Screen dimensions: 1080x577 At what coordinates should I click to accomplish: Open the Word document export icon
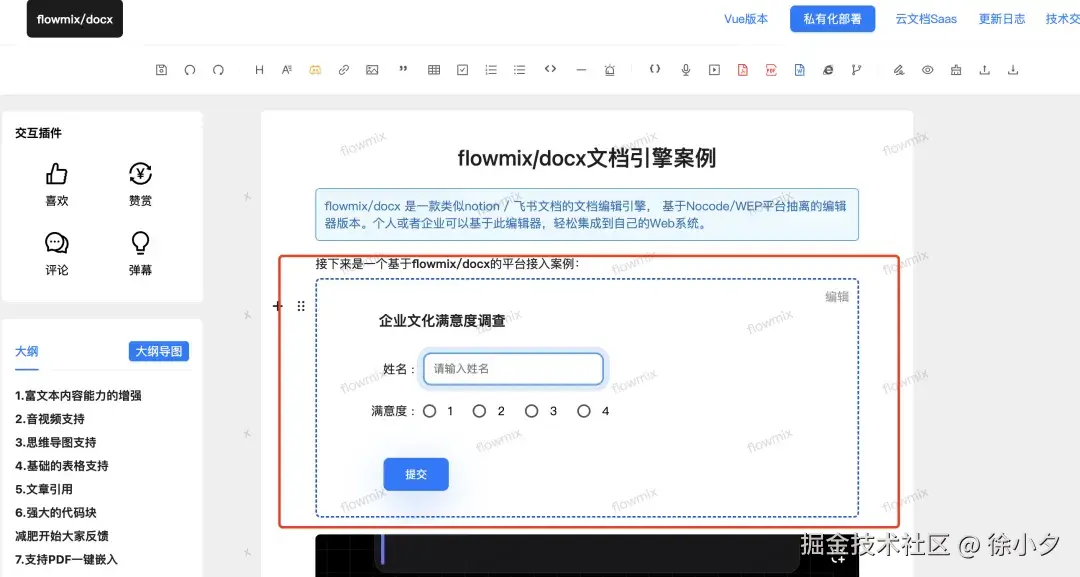[798, 69]
